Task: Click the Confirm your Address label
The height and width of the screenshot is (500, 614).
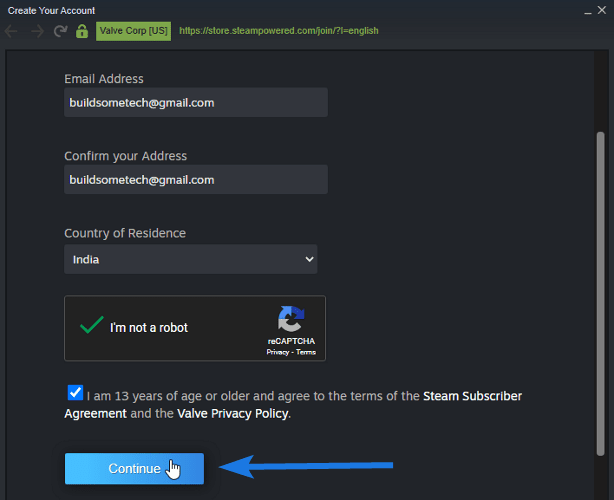Action: click(x=126, y=156)
